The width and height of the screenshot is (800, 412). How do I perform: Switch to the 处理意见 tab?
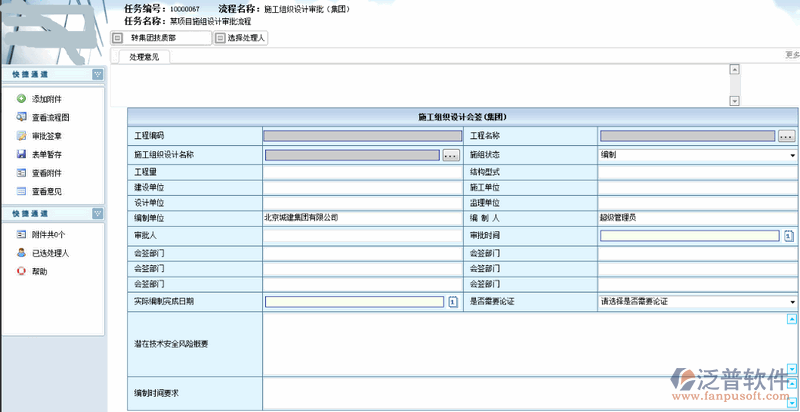click(x=144, y=57)
